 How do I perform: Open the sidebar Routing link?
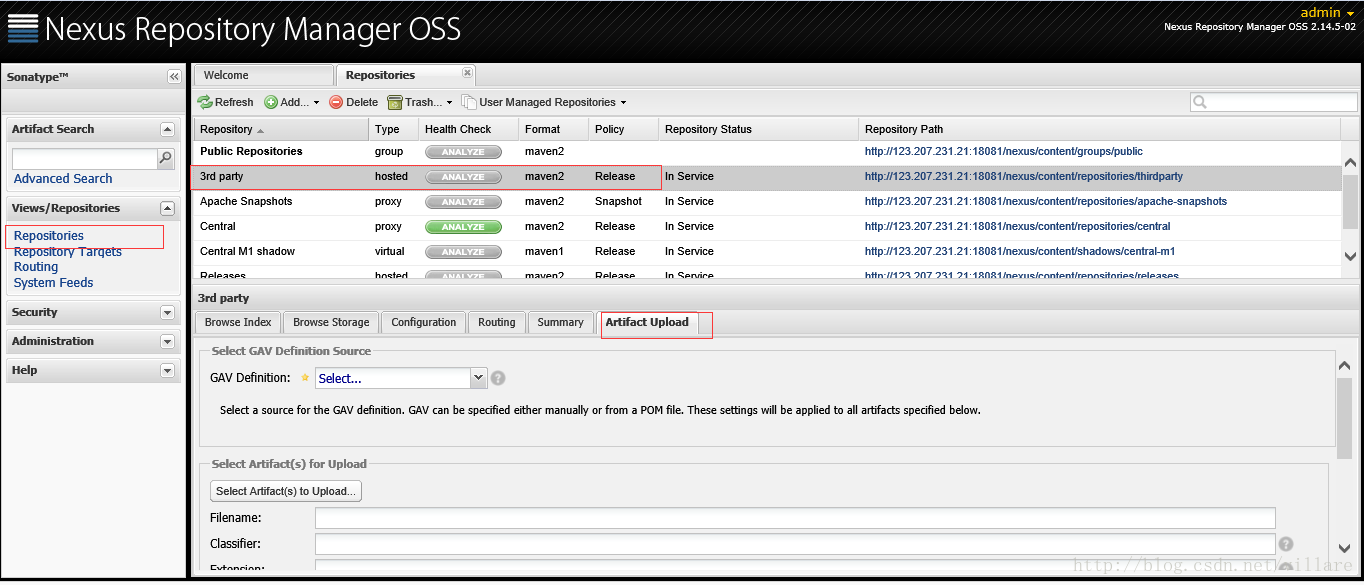36,267
